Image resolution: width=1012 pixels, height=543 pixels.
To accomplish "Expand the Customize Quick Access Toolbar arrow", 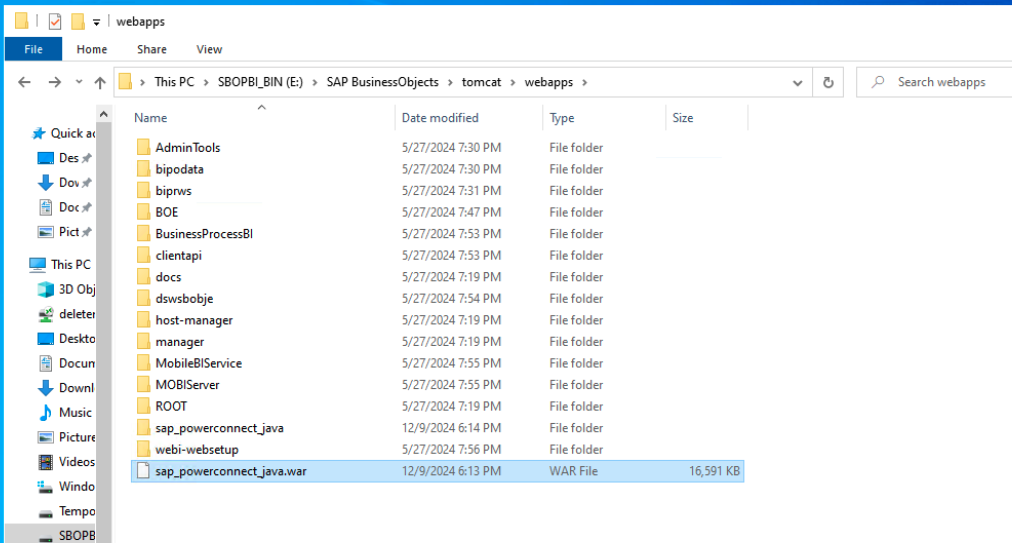I will 96,22.
